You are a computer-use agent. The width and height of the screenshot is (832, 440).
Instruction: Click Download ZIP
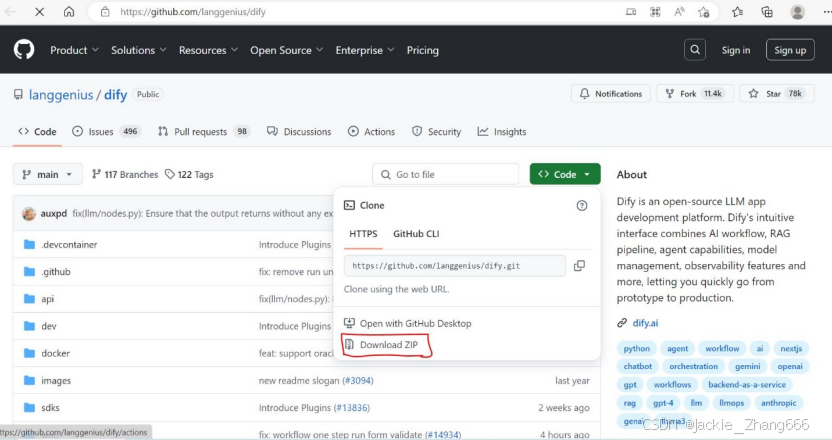[388, 344]
